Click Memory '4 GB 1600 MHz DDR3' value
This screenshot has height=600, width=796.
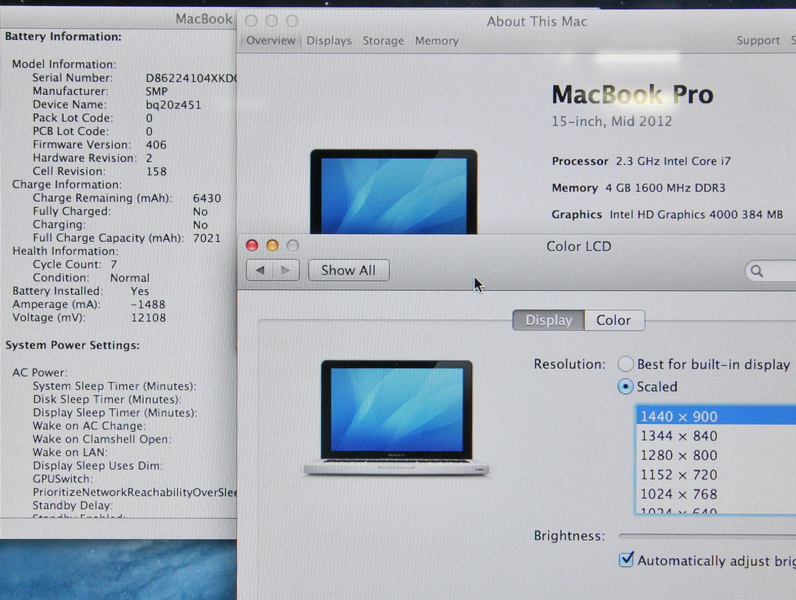coord(665,188)
